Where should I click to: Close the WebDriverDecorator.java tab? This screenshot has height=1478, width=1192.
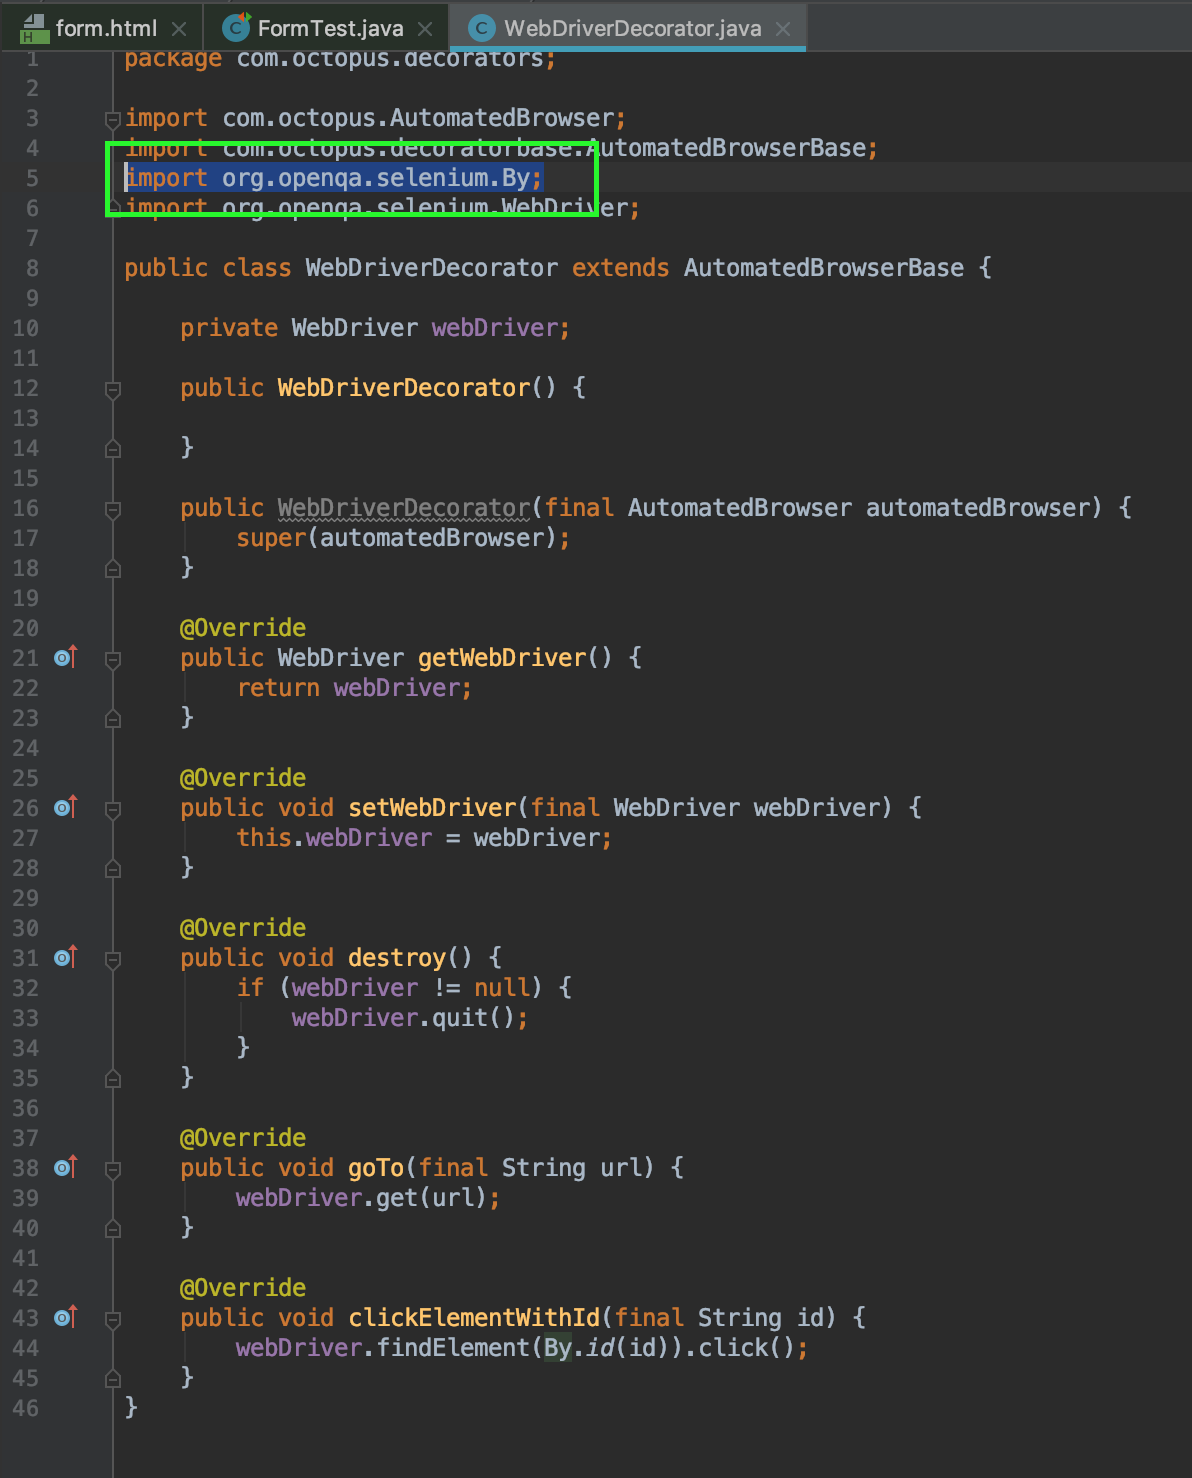coord(784,29)
